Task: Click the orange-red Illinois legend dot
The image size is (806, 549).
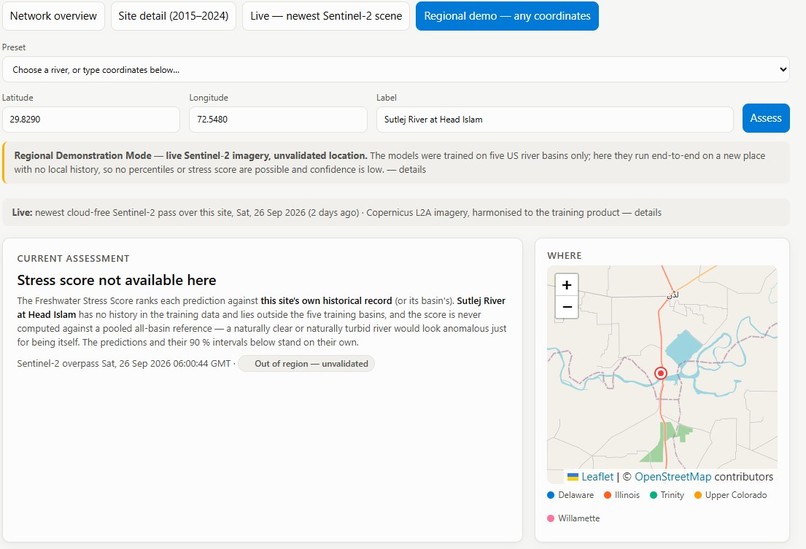Action: coord(607,495)
